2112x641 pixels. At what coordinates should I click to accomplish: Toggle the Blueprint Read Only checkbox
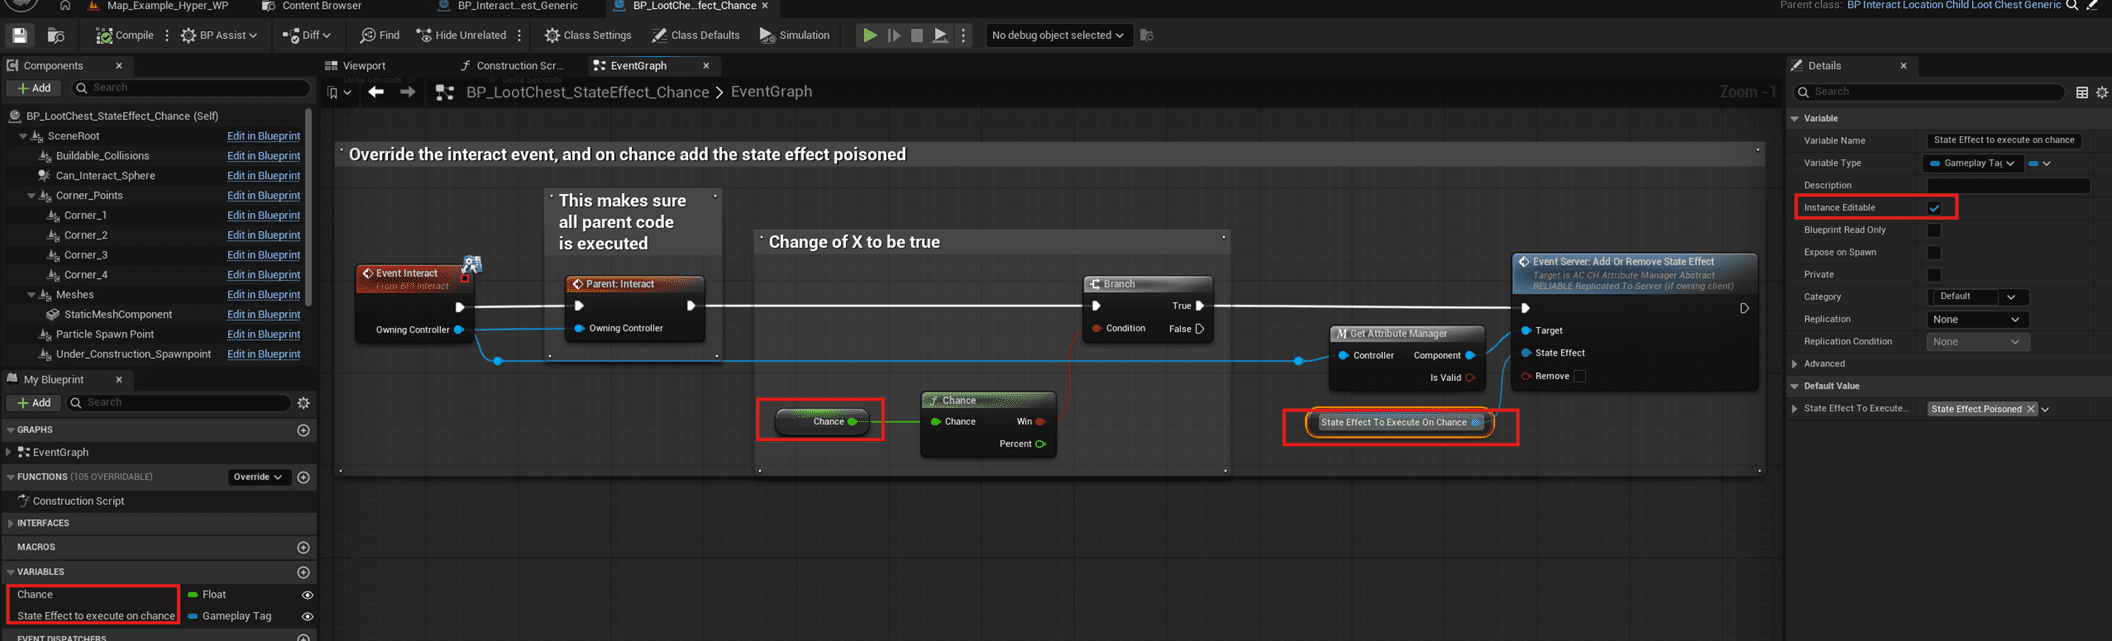1934,230
